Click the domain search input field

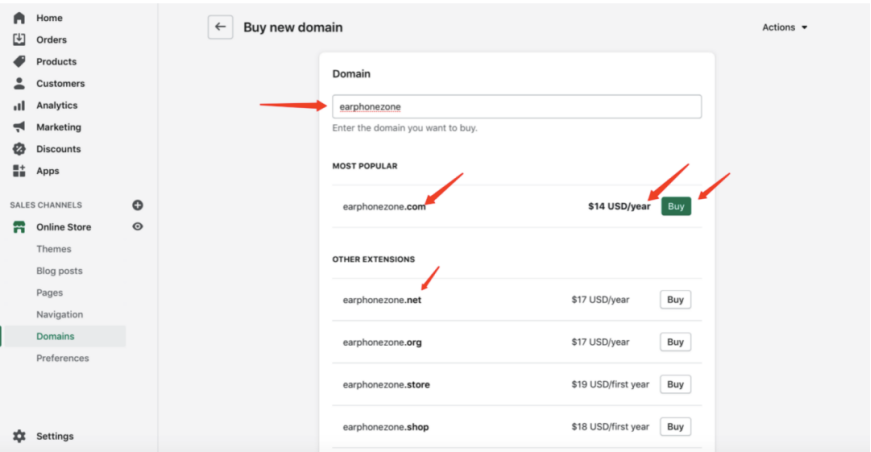517,106
